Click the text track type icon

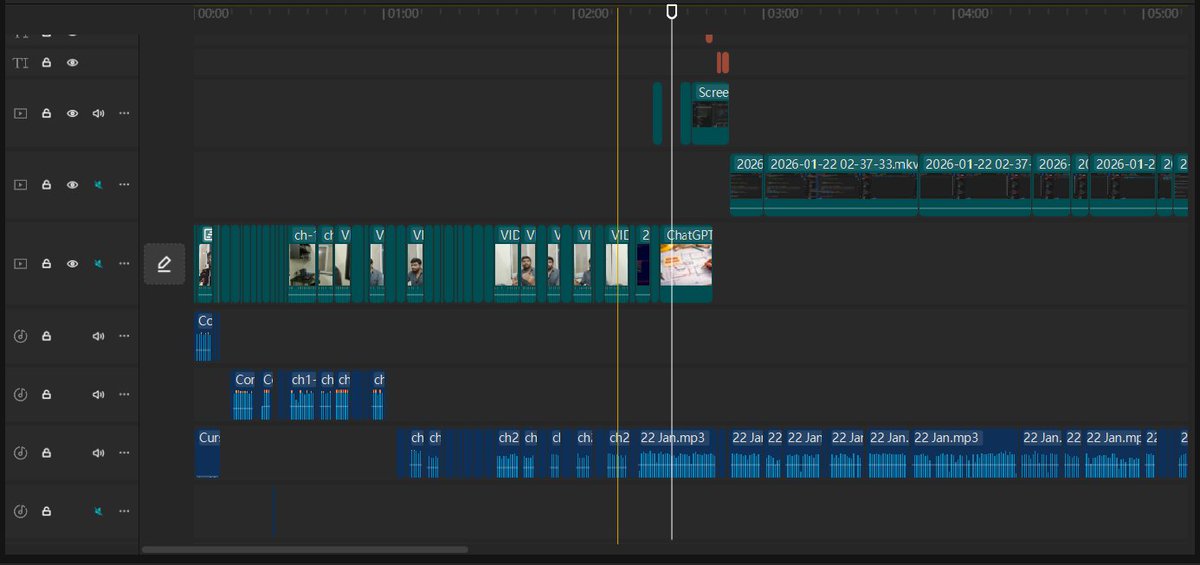[x=20, y=63]
